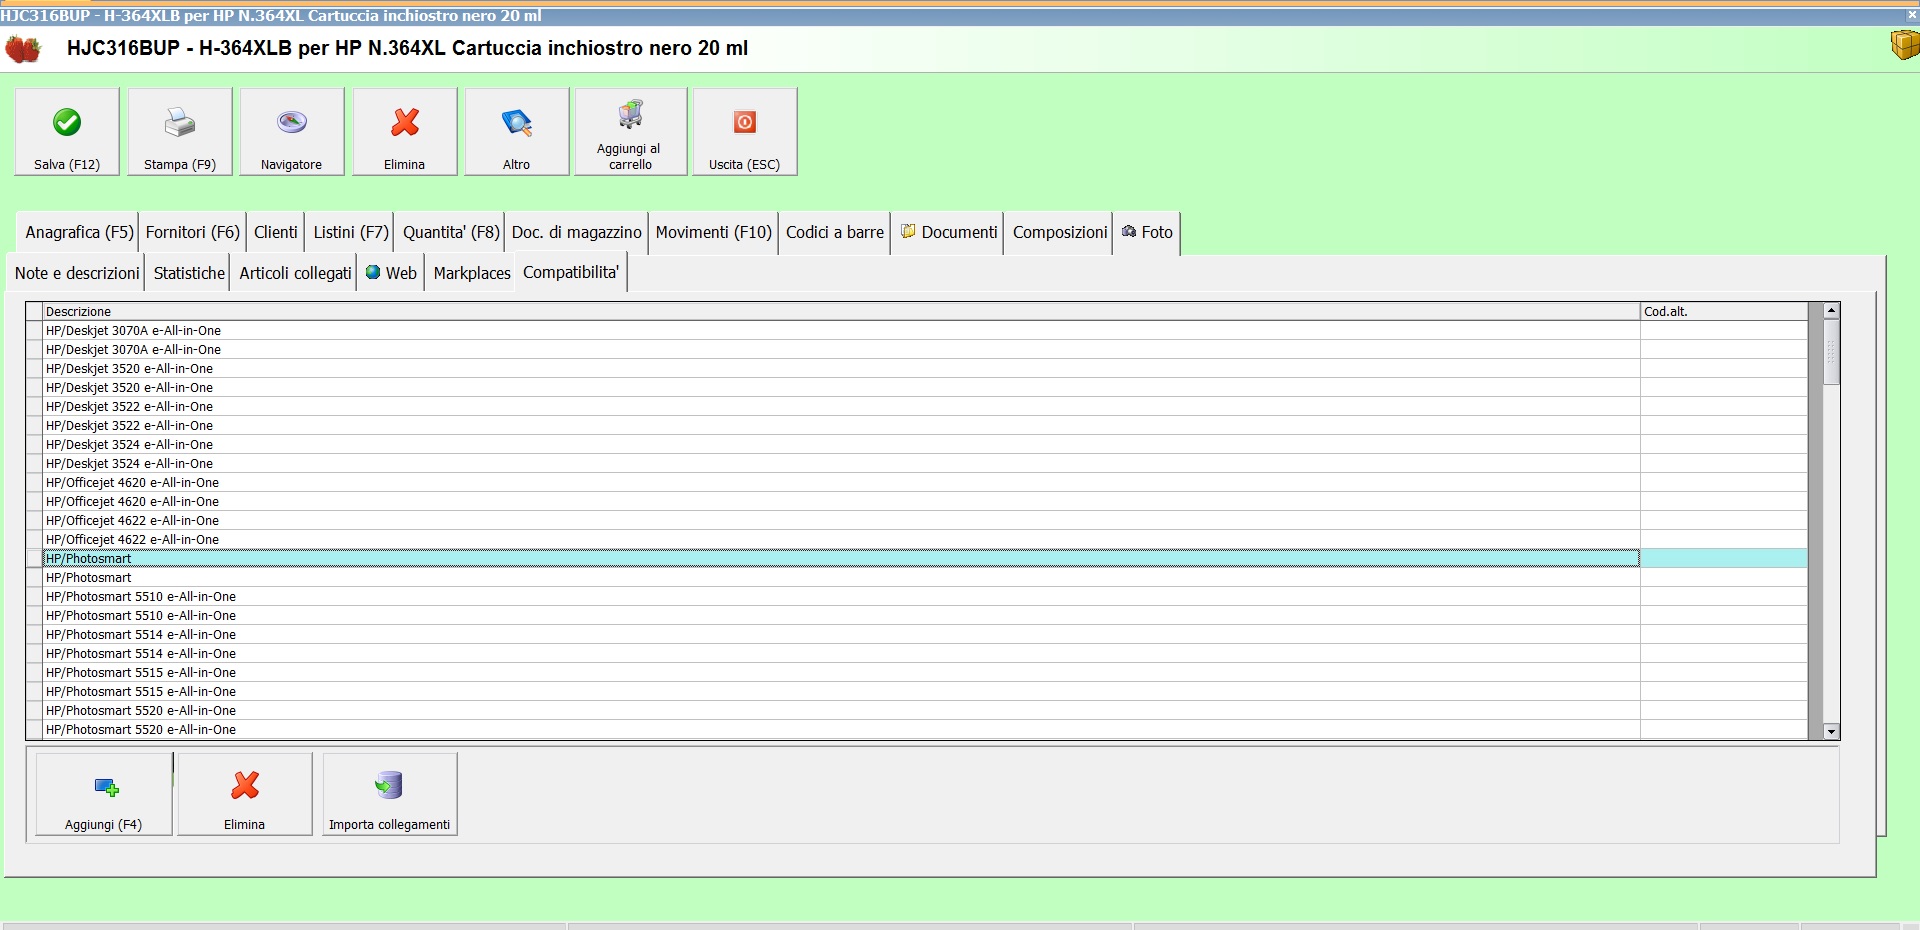Click the Uscita (ESC) red power icon
This screenshot has width=1920, height=930.
[745, 122]
